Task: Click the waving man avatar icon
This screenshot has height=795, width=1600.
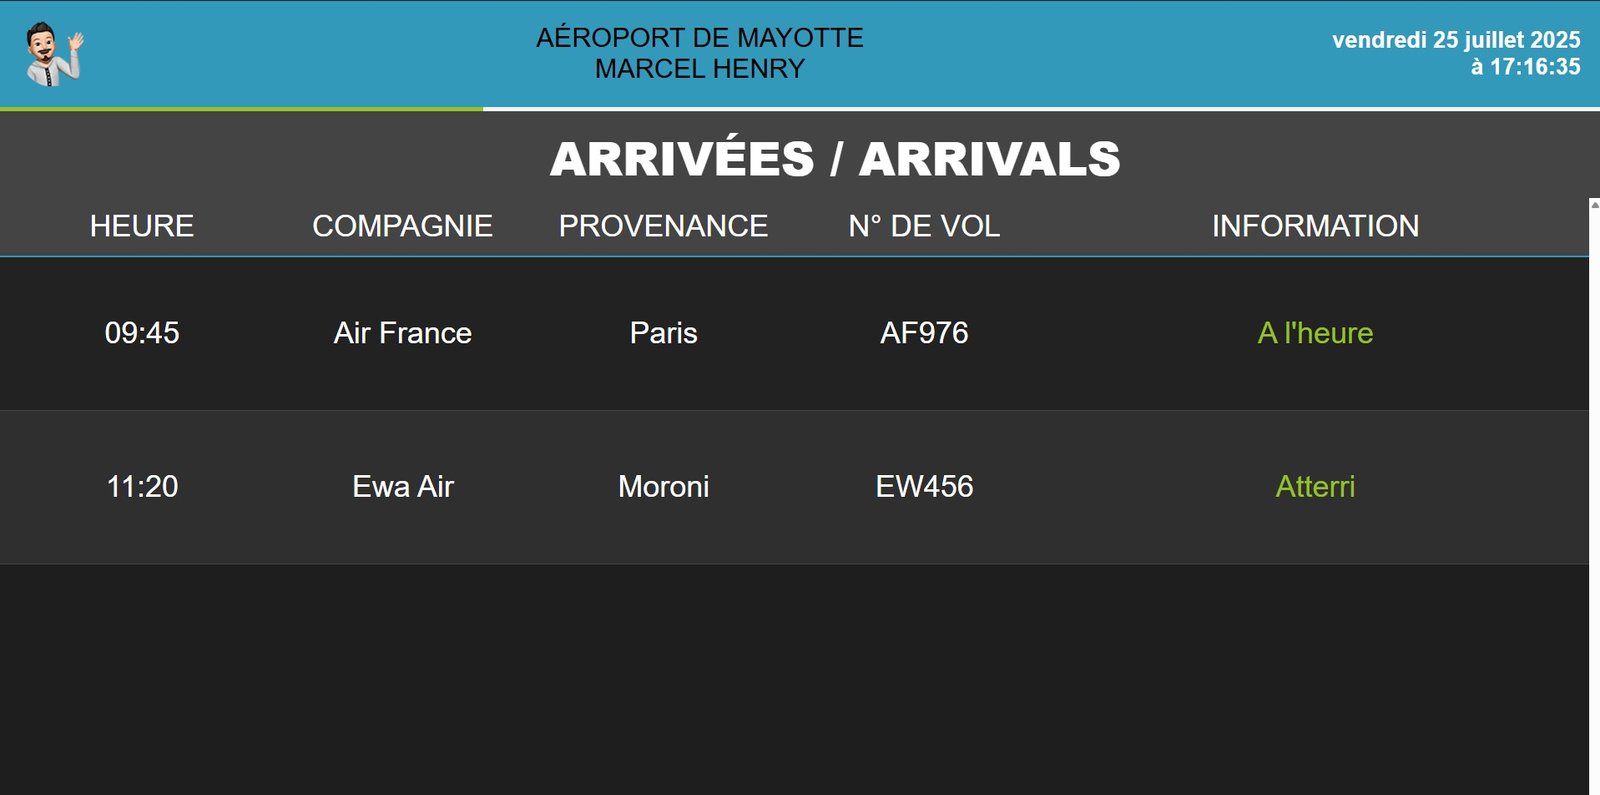Action: tap(54, 54)
